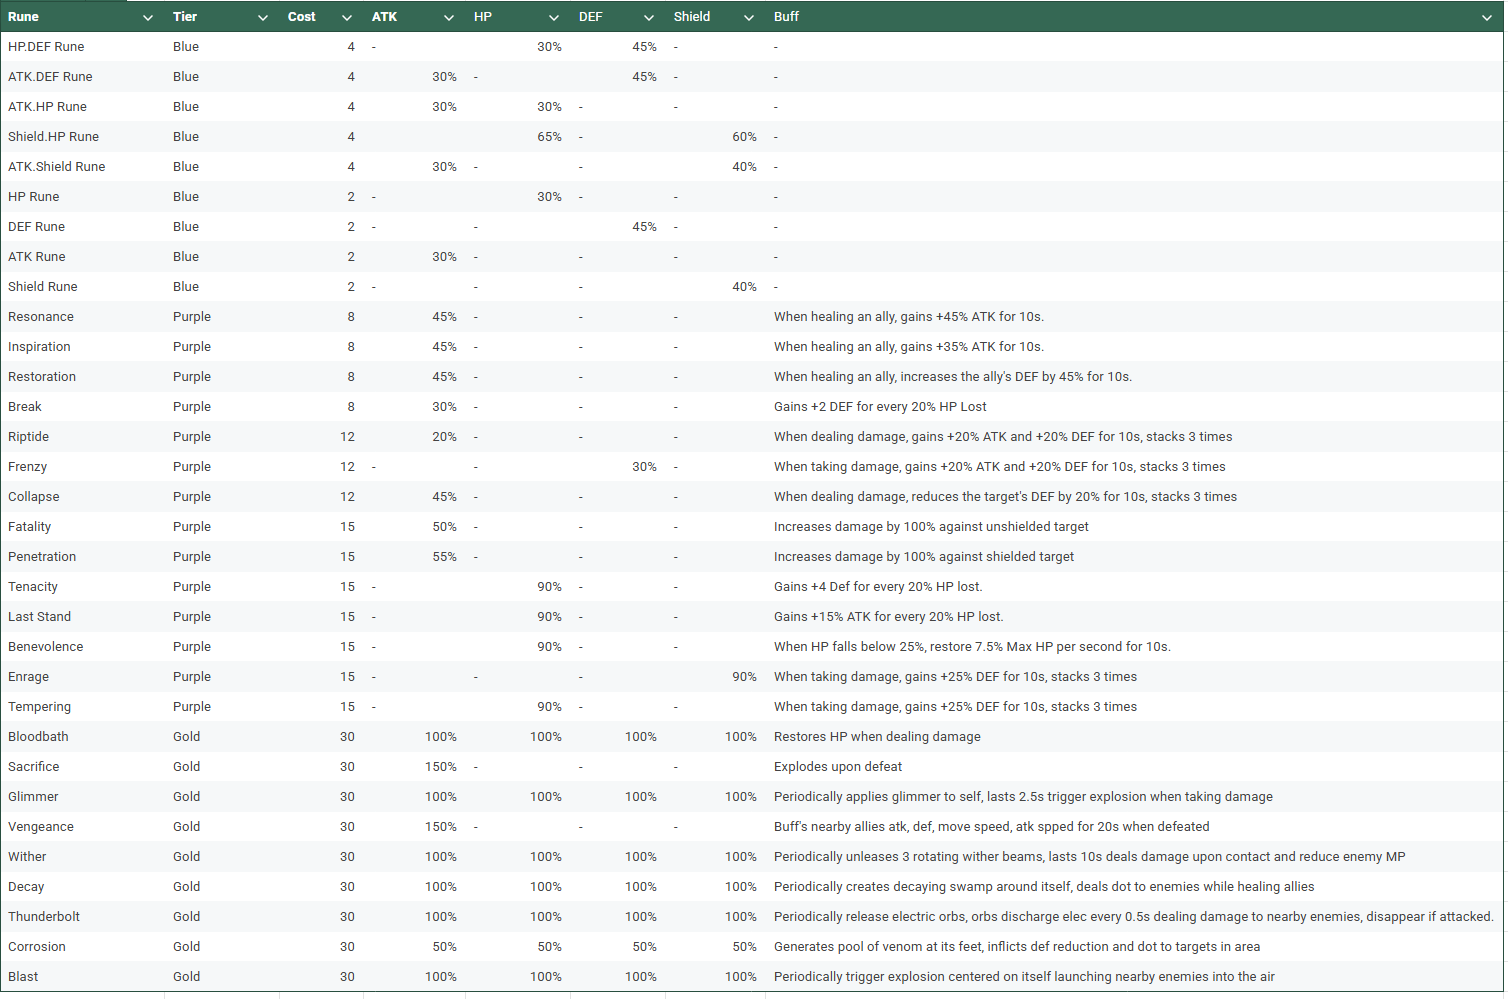Select the 'Corrosion' rune cell
Viewport: 1508px width, 999px height.
(82, 947)
